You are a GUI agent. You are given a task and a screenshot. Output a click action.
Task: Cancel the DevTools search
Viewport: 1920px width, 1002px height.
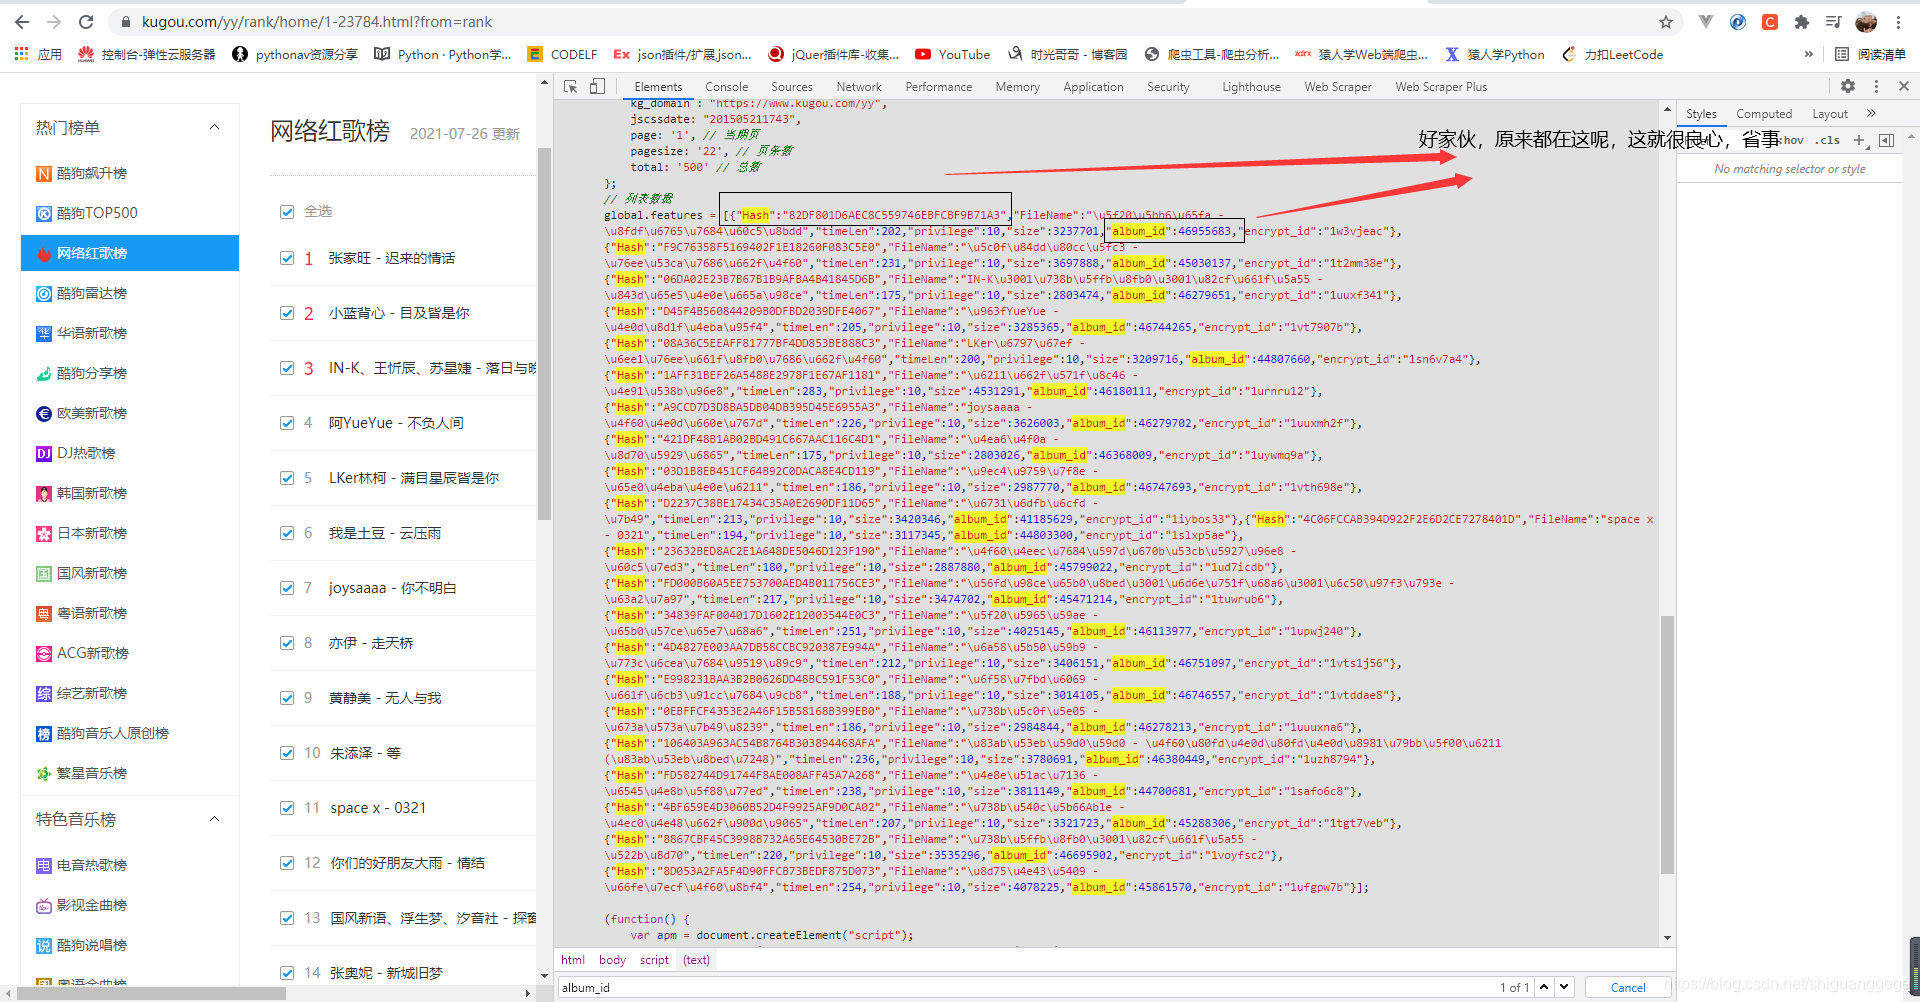pos(1628,987)
